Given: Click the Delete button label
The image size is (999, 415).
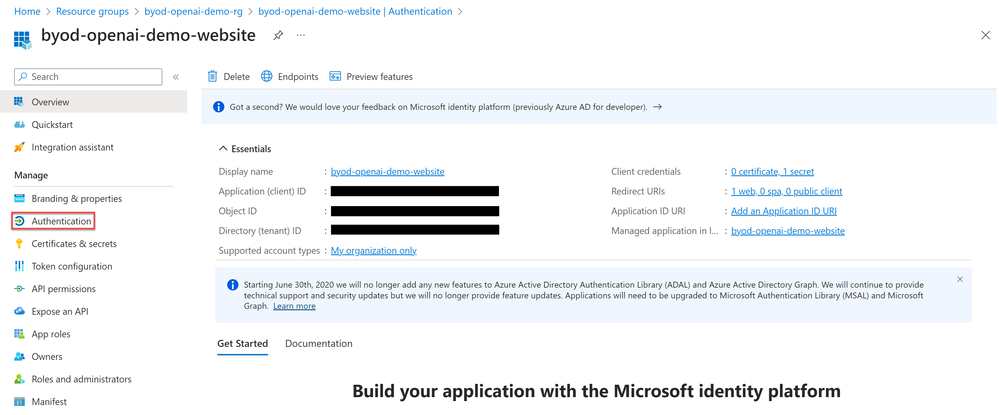Looking at the screenshot, I should point(236,76).
